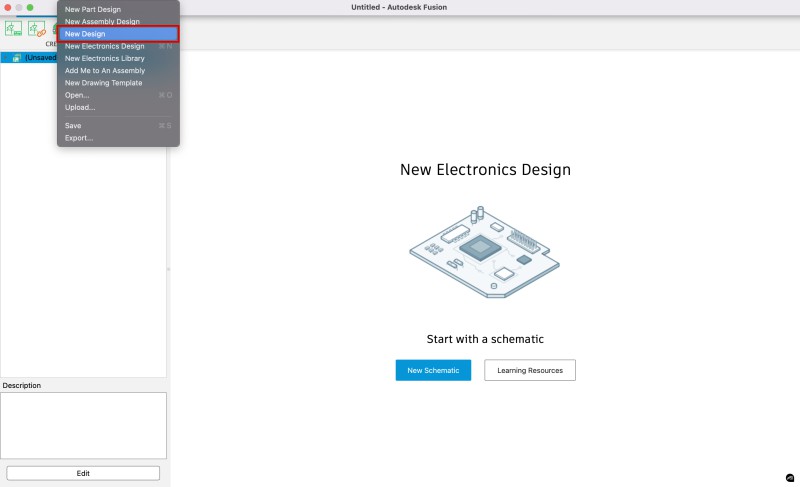Select Add Me to An Assembly
The height and width of the screenshot is (487, 800).
(x=118, y=70)
